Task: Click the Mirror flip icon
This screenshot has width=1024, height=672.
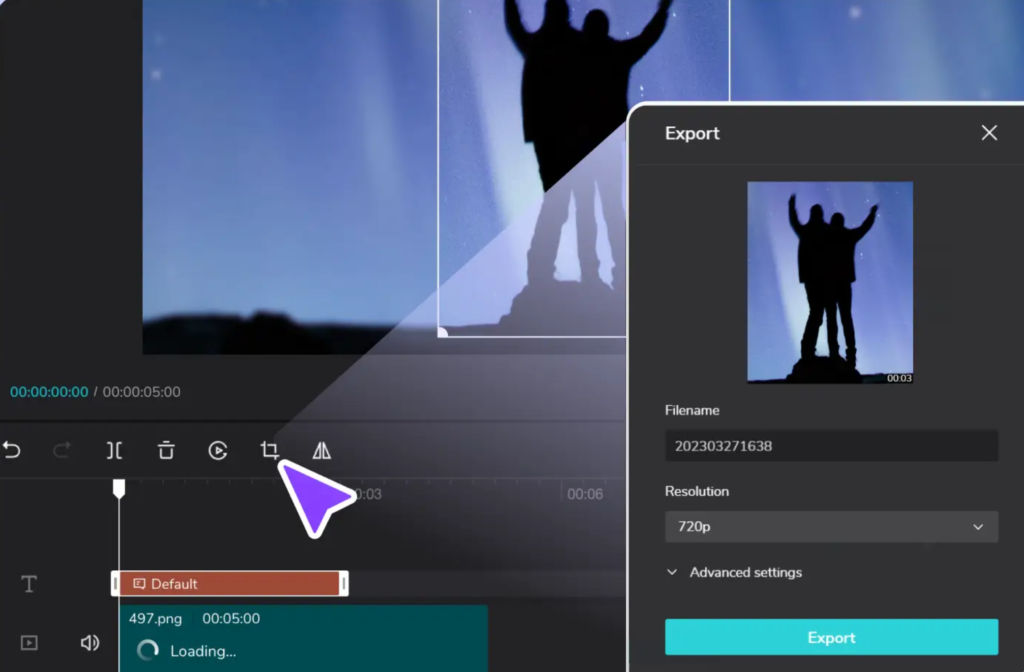Action: (321, 451)
